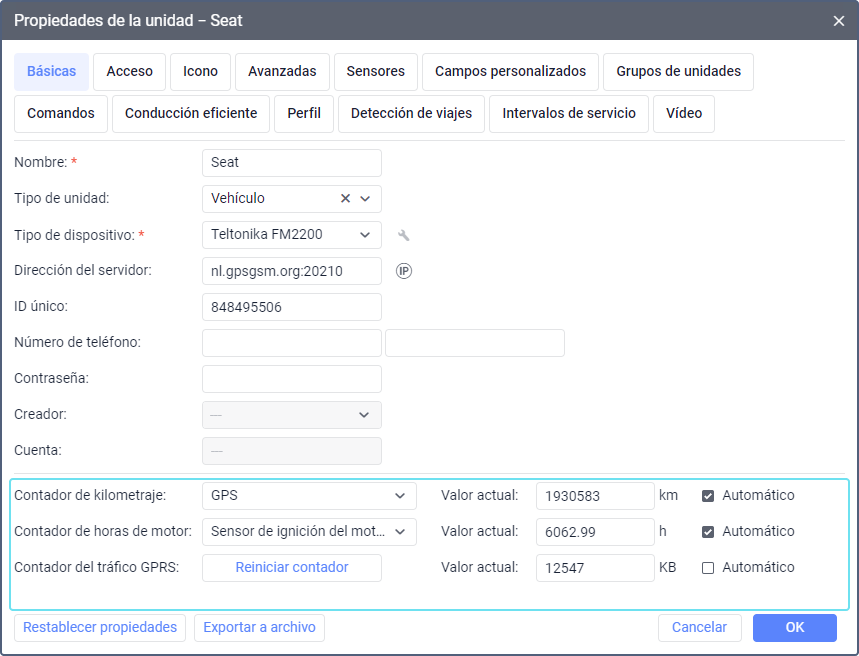Toggle Automático checkbox for mileage counter
The width and height of the screenshot is (859, 656).
708,496
